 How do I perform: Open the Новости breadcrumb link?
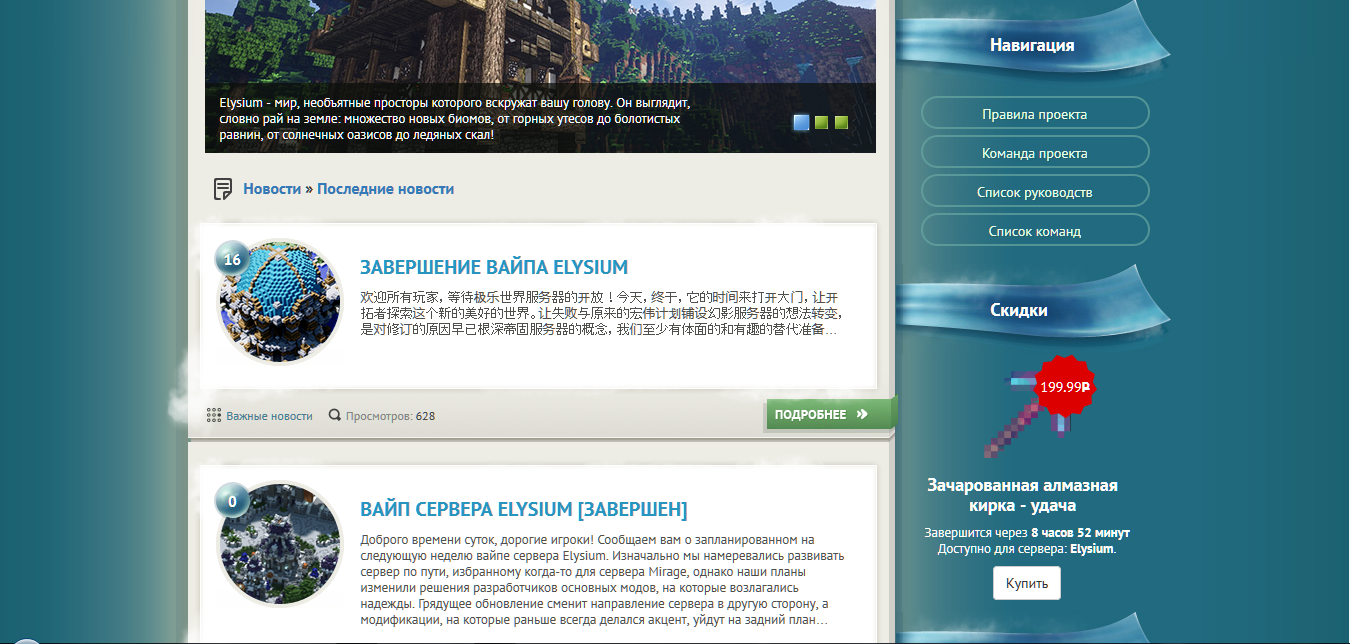tap(272, 189)
